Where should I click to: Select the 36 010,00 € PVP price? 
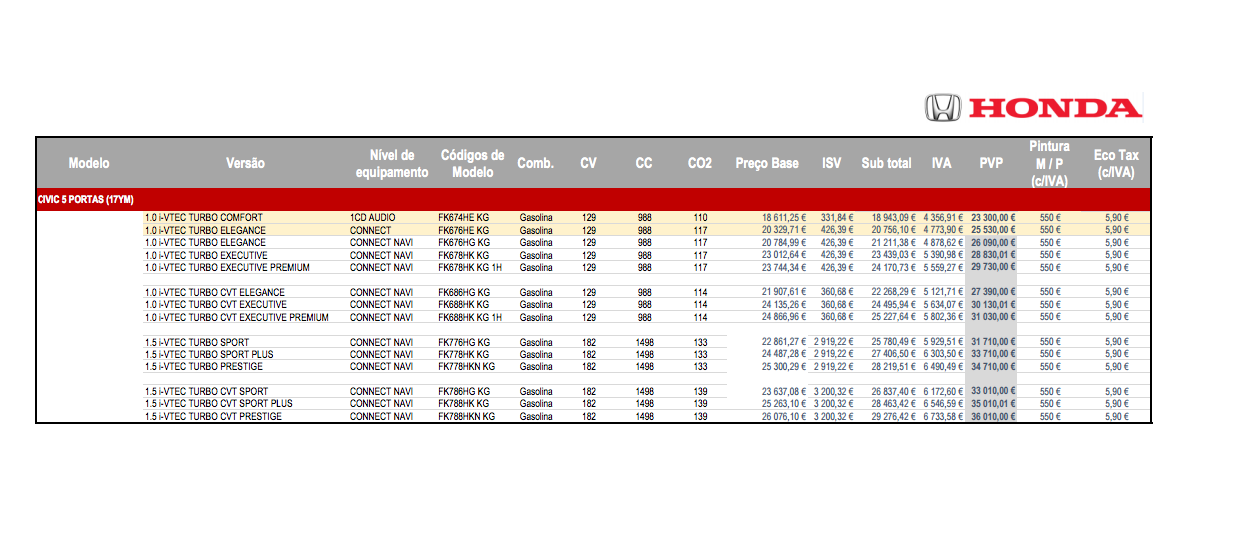coord(992,416)
